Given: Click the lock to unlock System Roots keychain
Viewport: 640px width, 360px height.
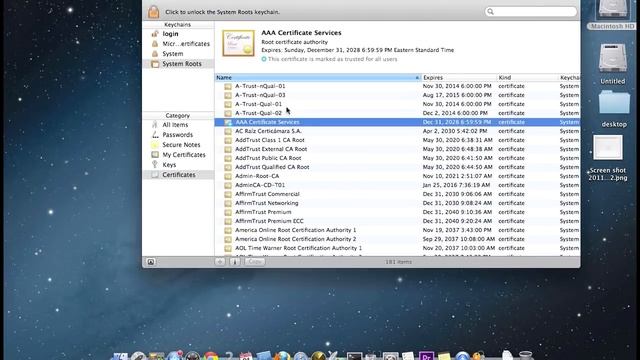Looking at the screenshot, I should click(153, 11).
